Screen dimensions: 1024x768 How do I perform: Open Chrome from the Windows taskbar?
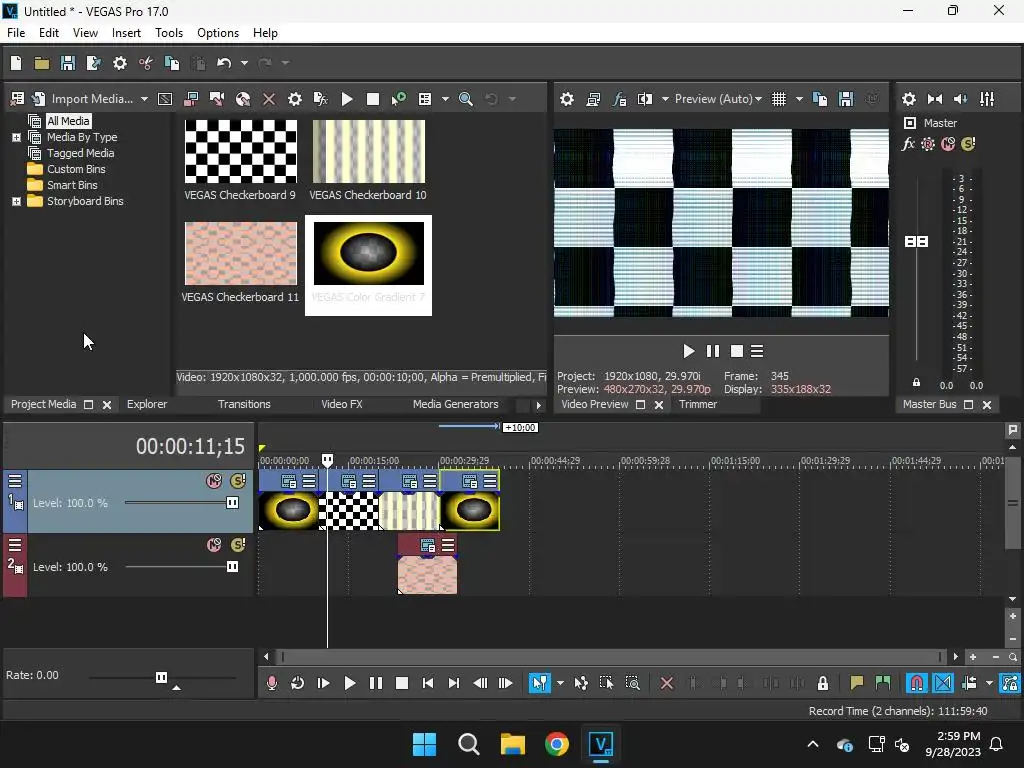tap(556, 744)
